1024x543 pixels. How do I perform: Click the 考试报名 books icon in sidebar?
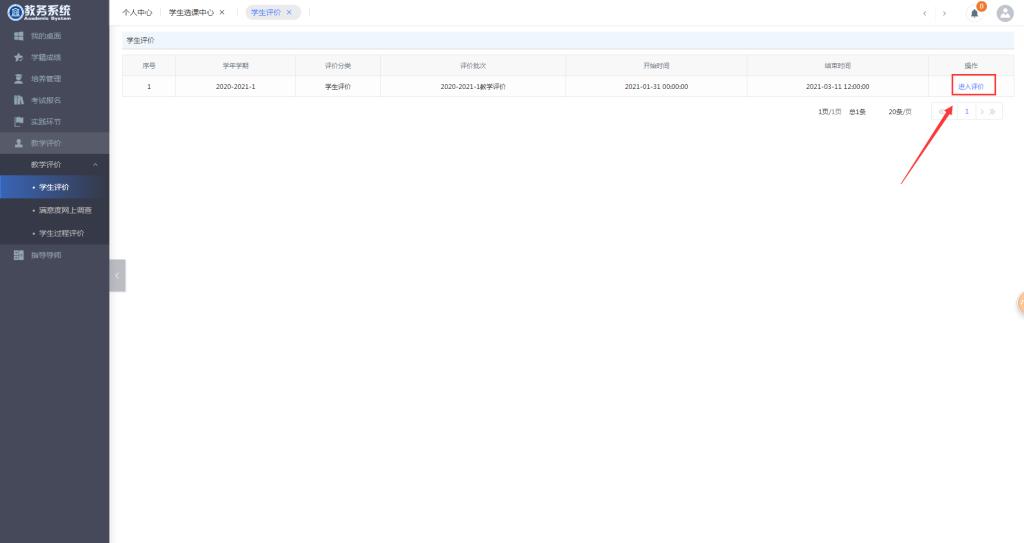click(x=18, y=100)
